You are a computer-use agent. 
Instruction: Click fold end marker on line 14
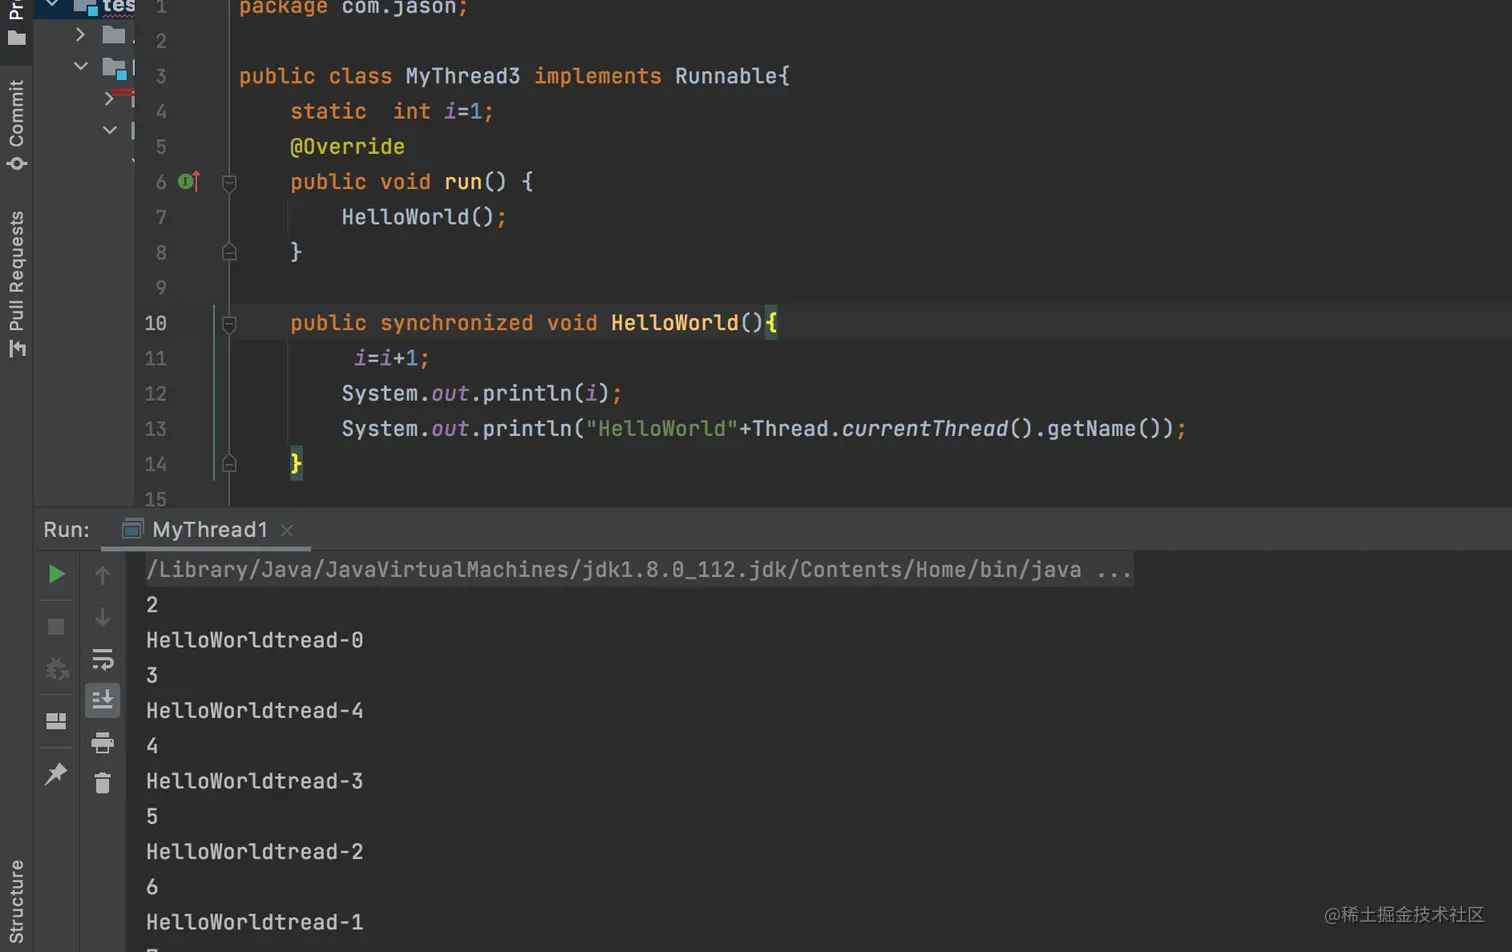pyautogui.click(x=229, y=463)
